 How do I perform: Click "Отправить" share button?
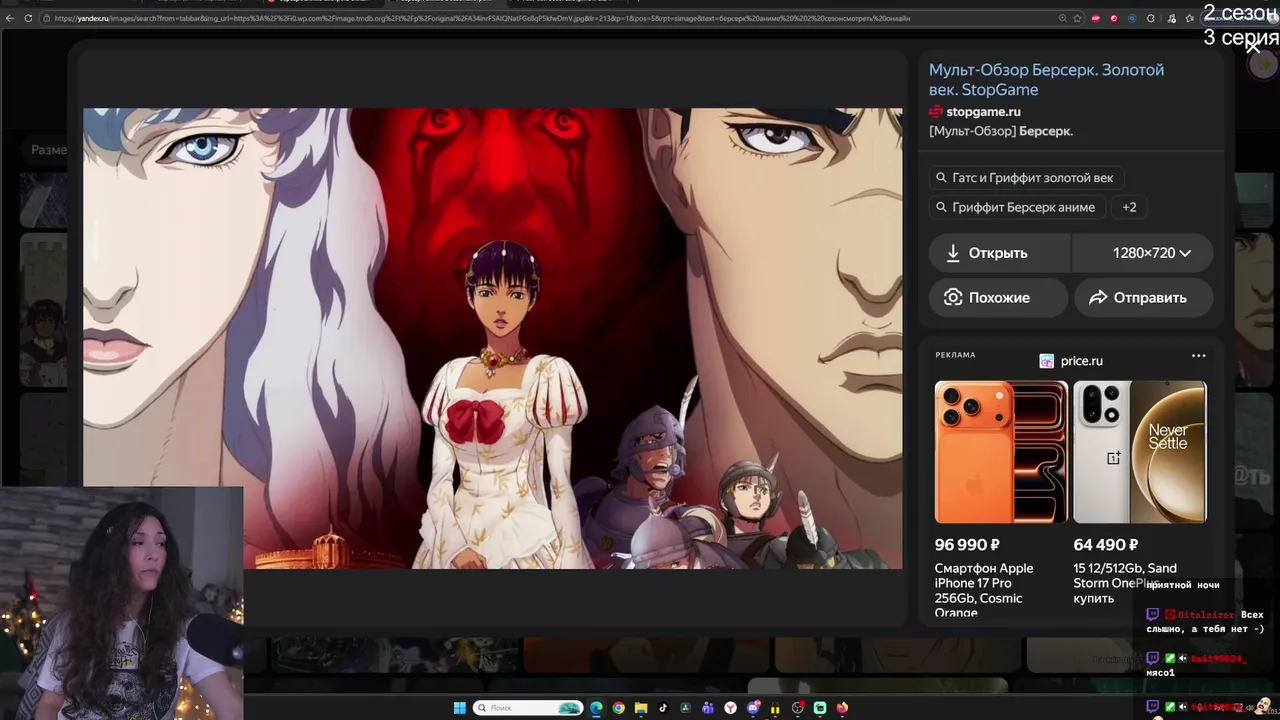tap(1143, 297)
